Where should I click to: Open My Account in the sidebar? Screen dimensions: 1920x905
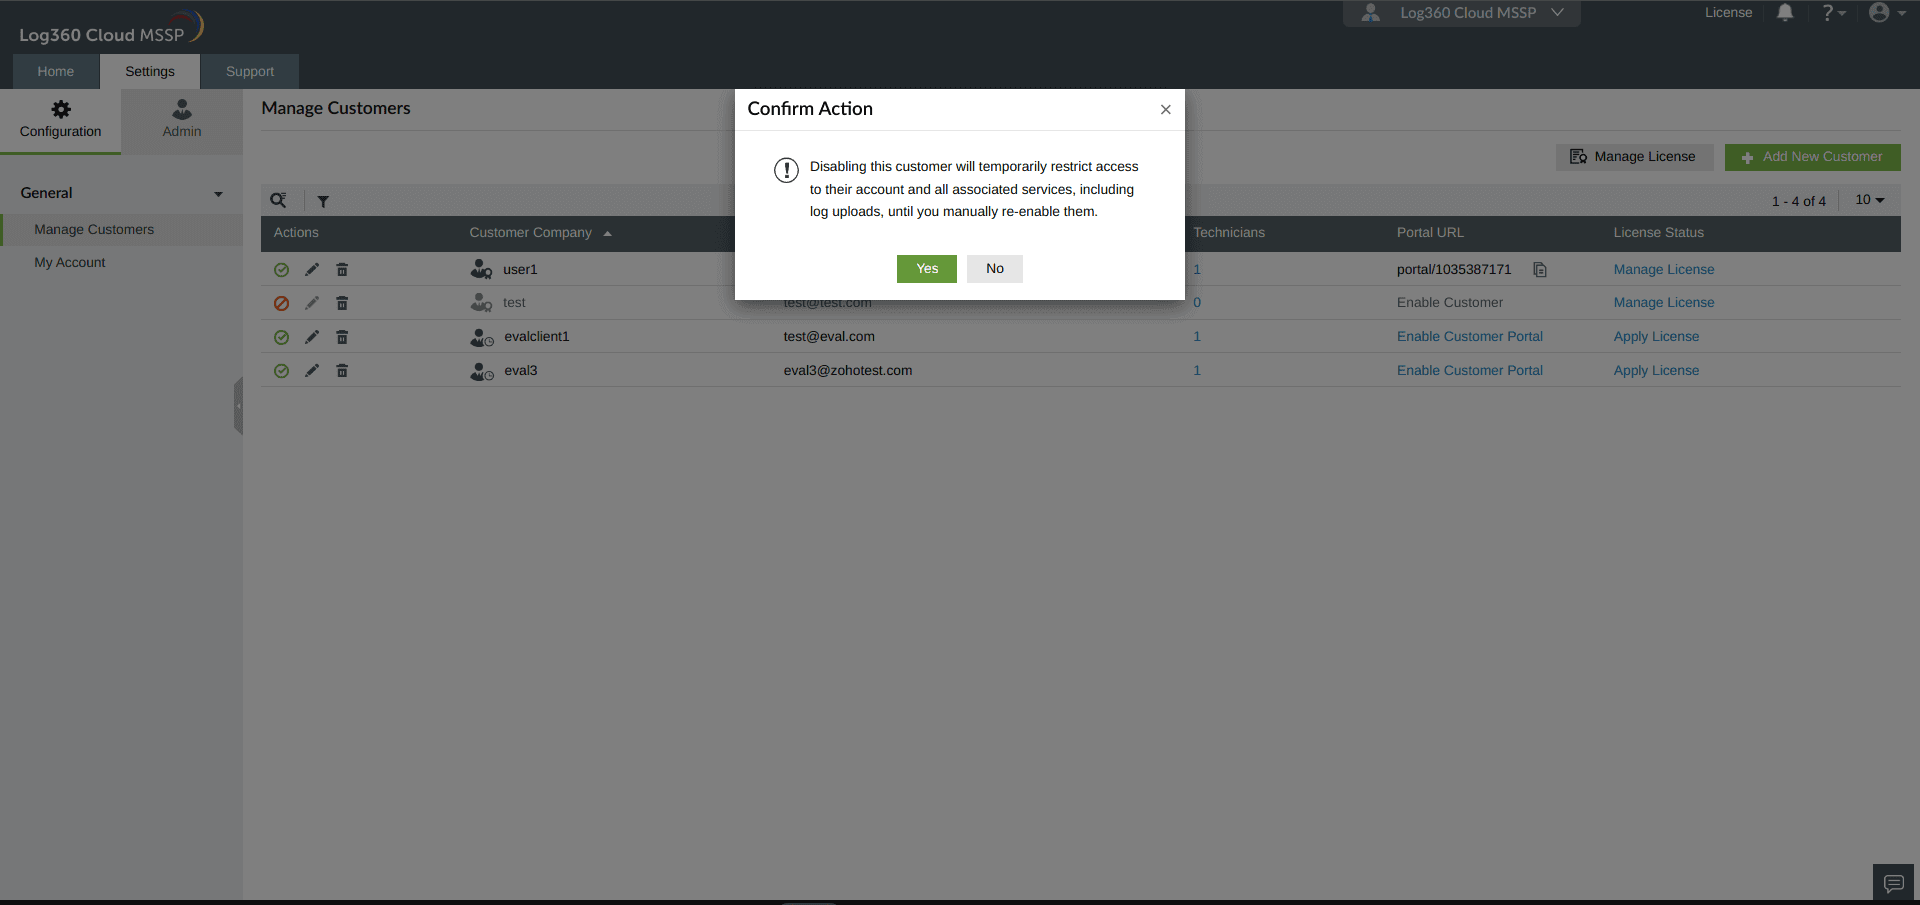point(70,262)
